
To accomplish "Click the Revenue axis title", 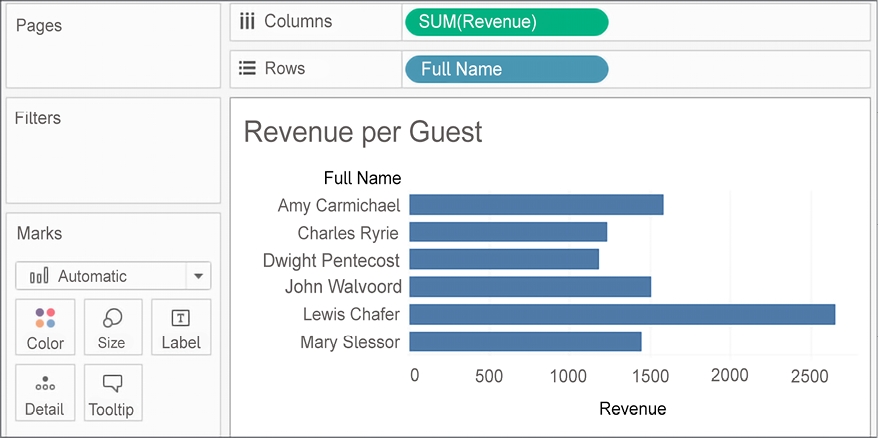I will [x=632, y=409].
